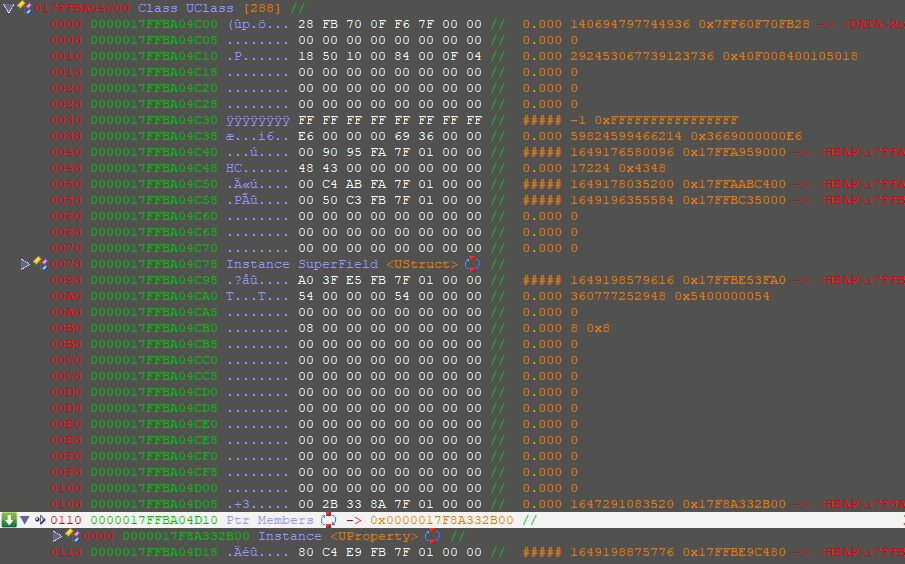Click the instance icon at 0000017F8A332B00

pyautogui.click(x=73, y=536)
